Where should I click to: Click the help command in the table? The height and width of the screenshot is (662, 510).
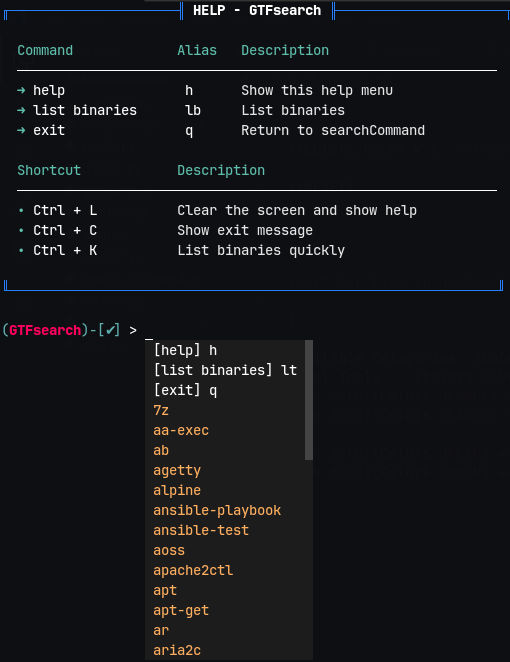point(49,90)
